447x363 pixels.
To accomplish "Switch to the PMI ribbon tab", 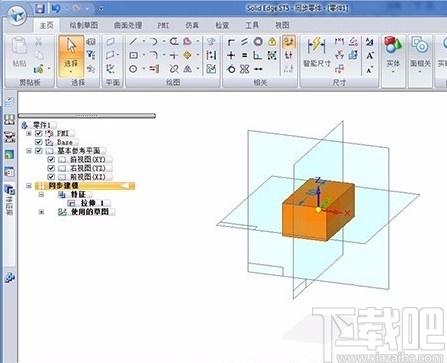I will click(x=163, y=25).
